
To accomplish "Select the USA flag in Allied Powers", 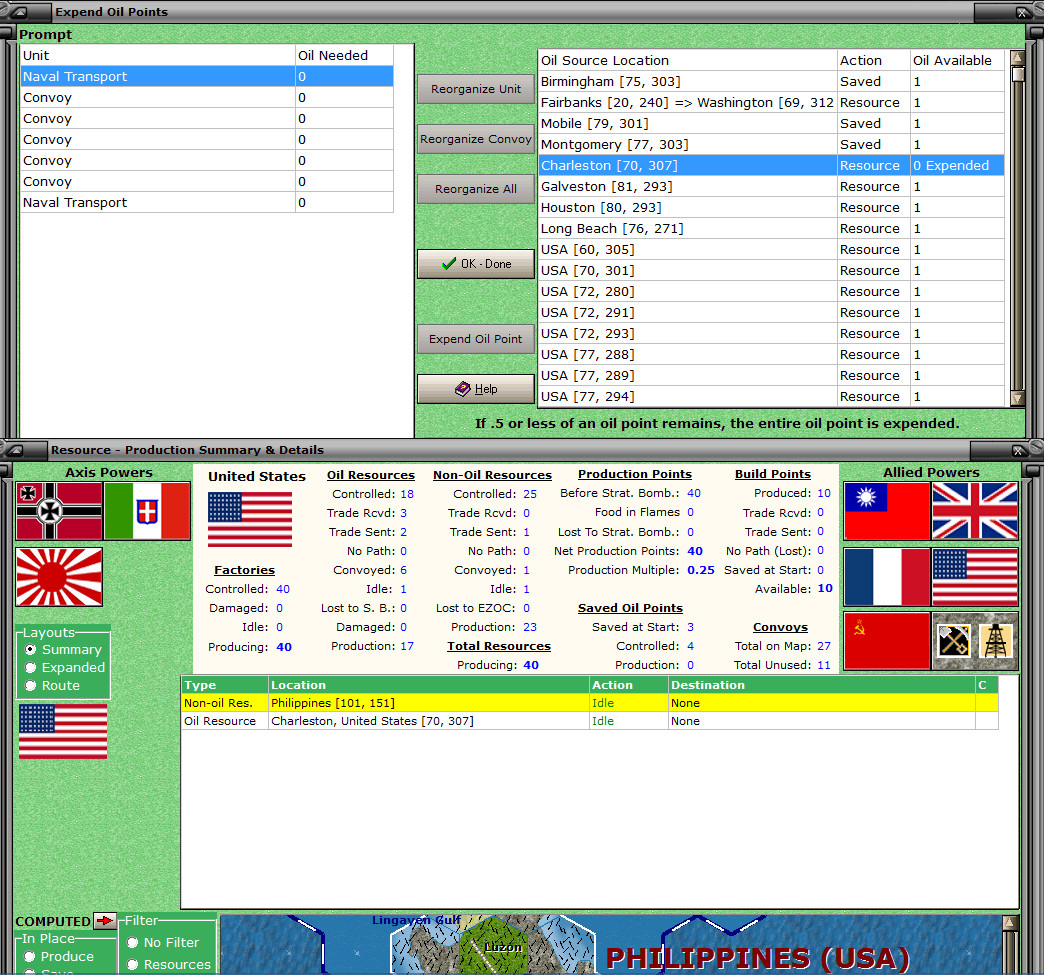I will tap(975, 577).
